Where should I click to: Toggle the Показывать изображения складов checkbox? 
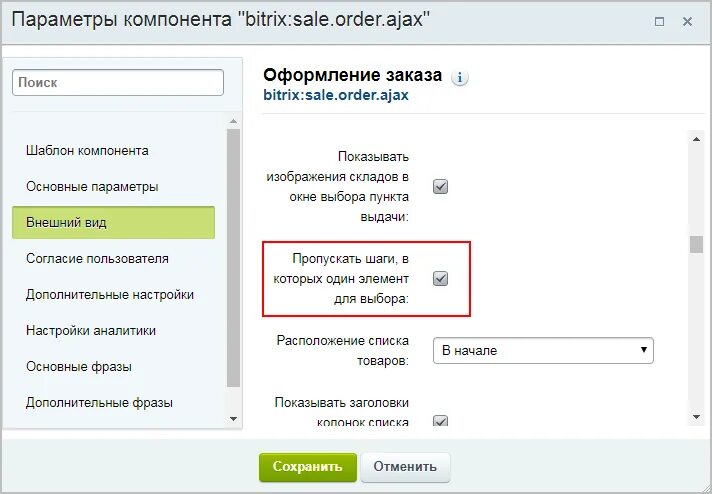(x=440, y=186)
